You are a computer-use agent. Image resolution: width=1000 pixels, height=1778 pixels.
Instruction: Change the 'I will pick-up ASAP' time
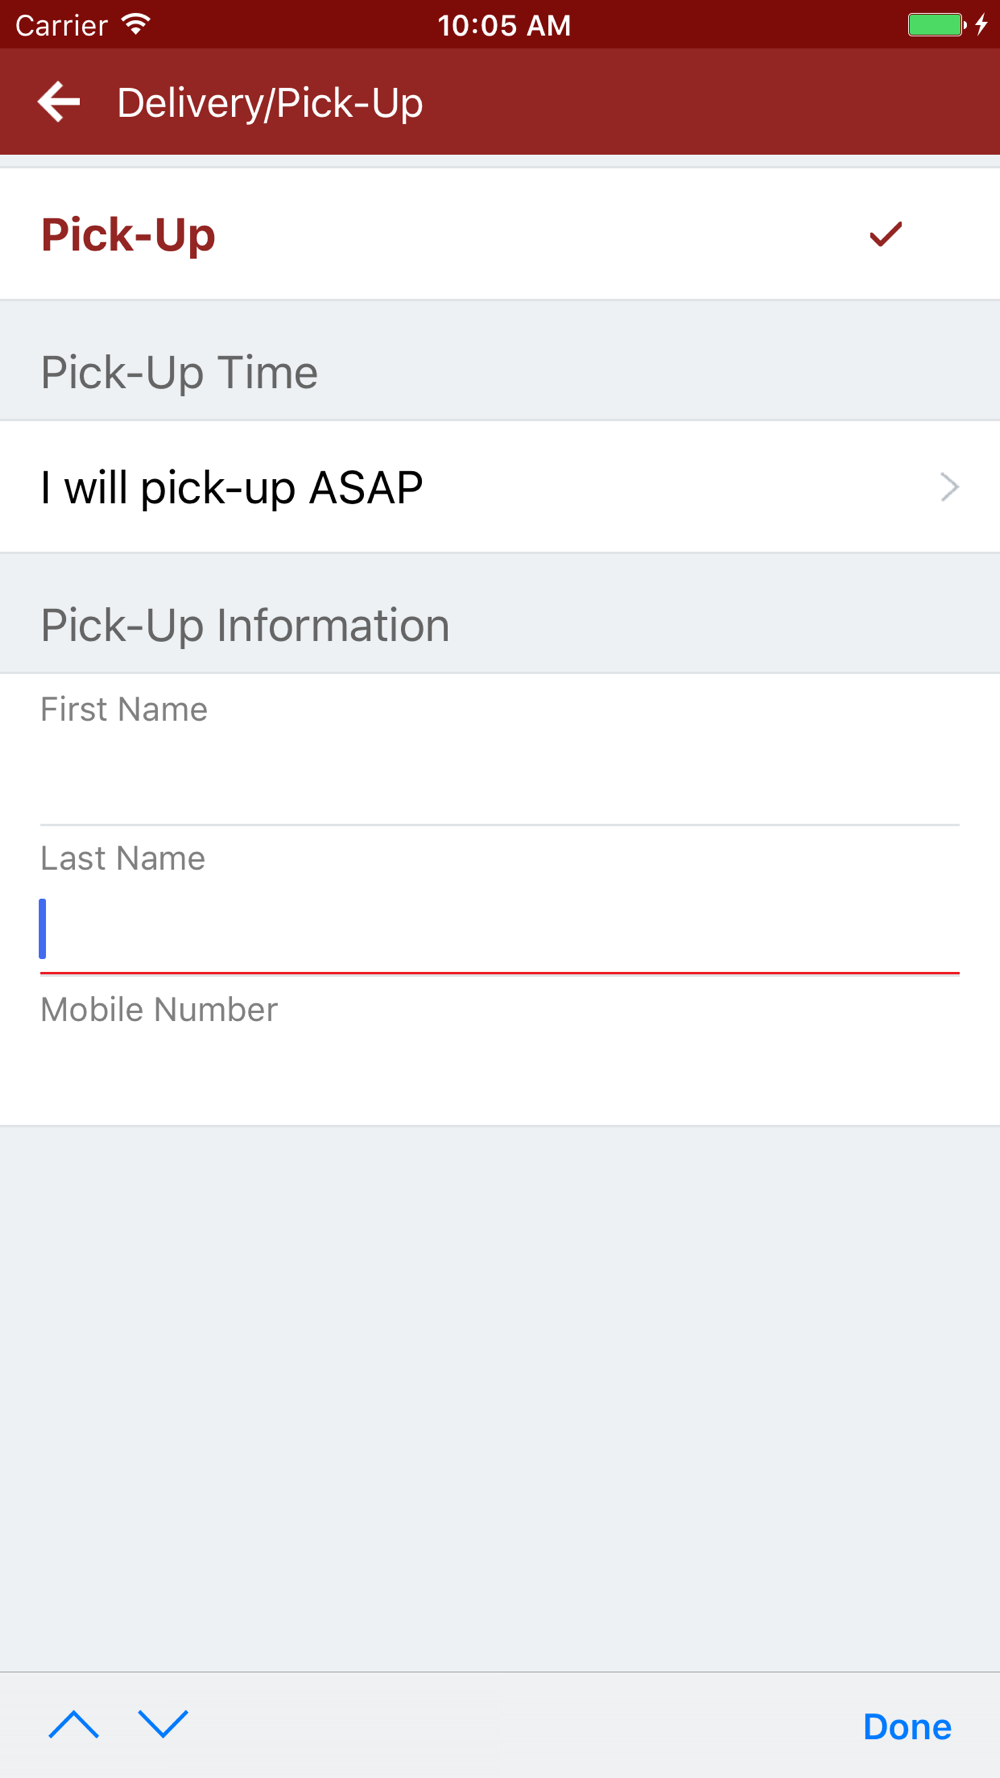click(500, 487)
